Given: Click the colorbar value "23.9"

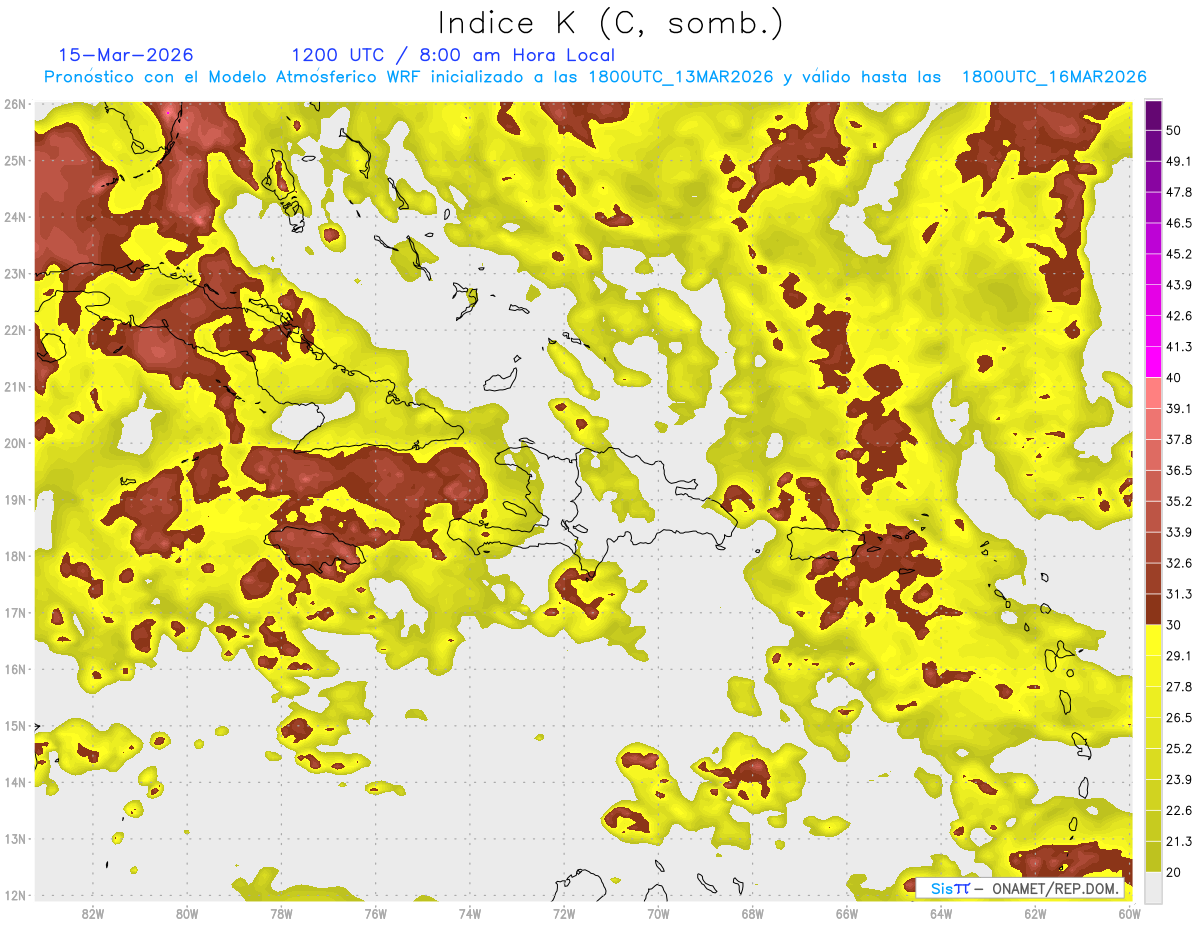Looking at the screenshot, I should [x=1178, y=779].
